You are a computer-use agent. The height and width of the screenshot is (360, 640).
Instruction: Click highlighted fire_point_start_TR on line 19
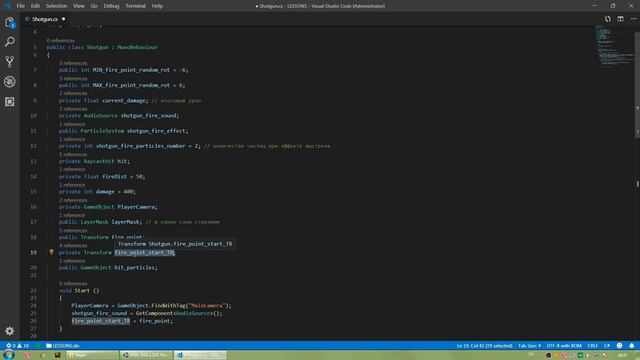click(x=144, y=253)
